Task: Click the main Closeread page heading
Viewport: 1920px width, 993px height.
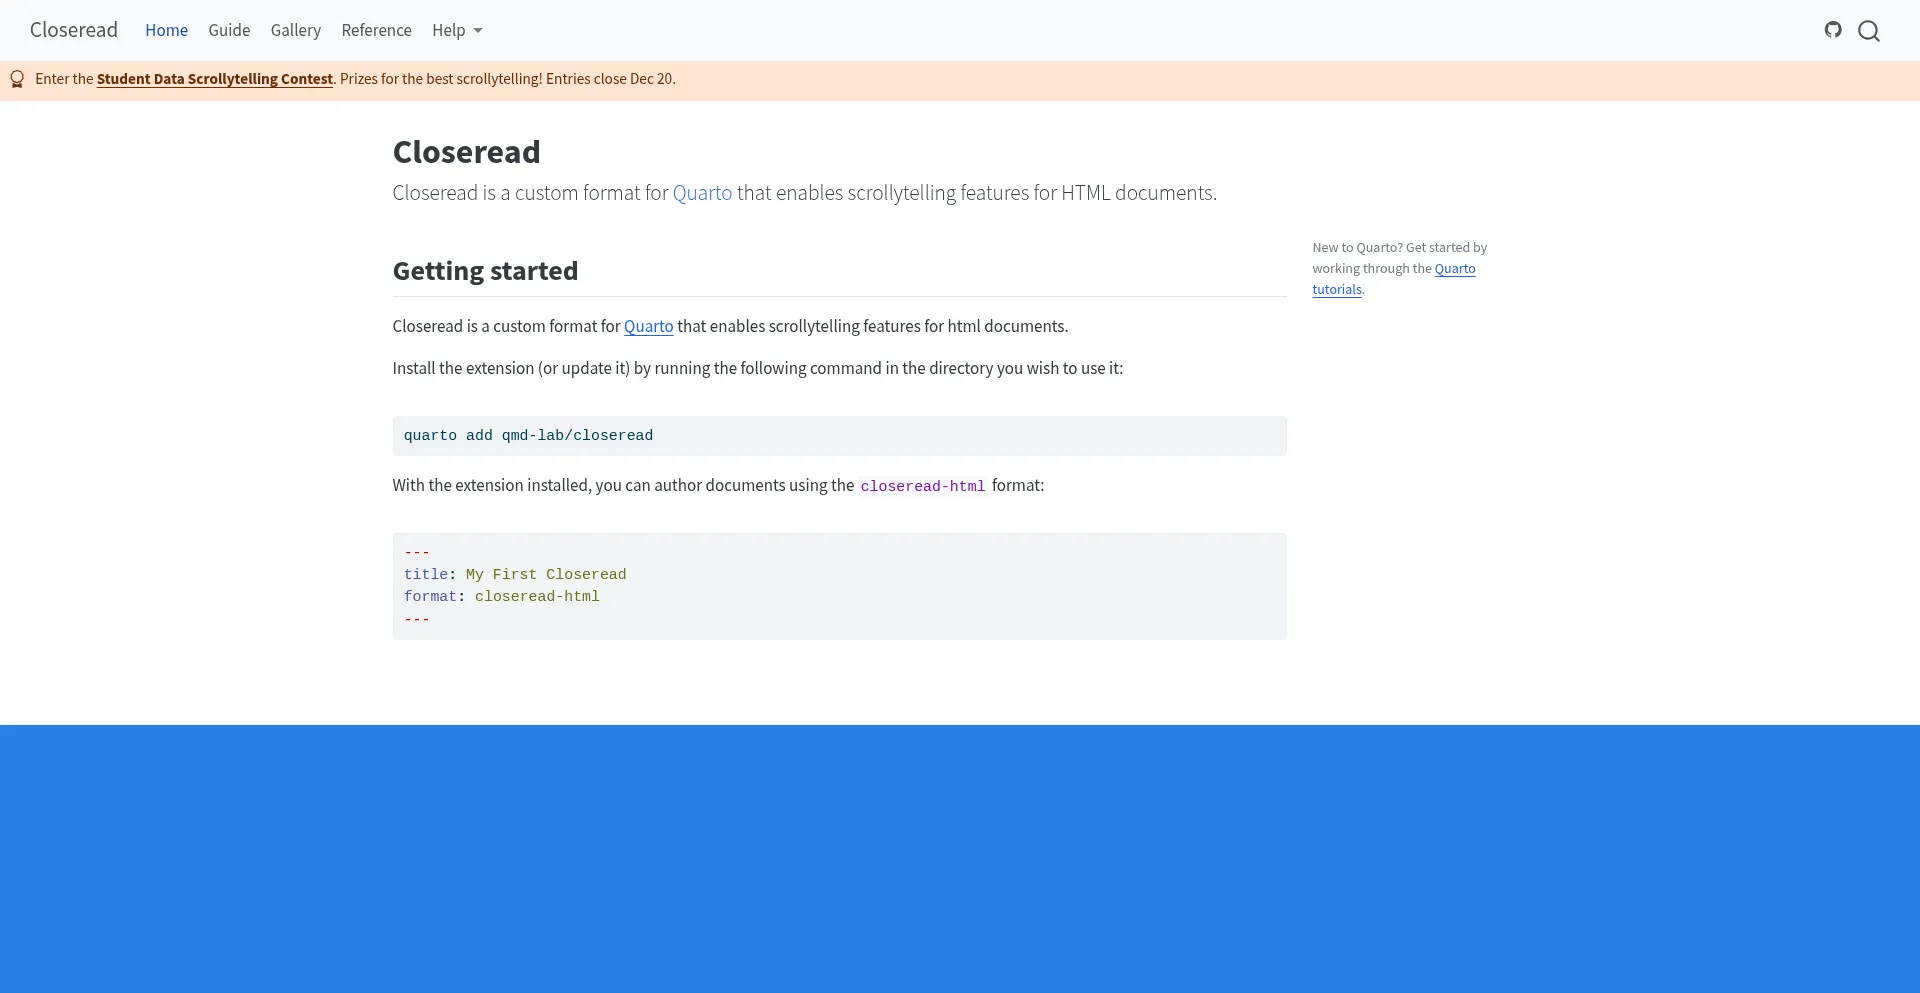Action: 466,152
